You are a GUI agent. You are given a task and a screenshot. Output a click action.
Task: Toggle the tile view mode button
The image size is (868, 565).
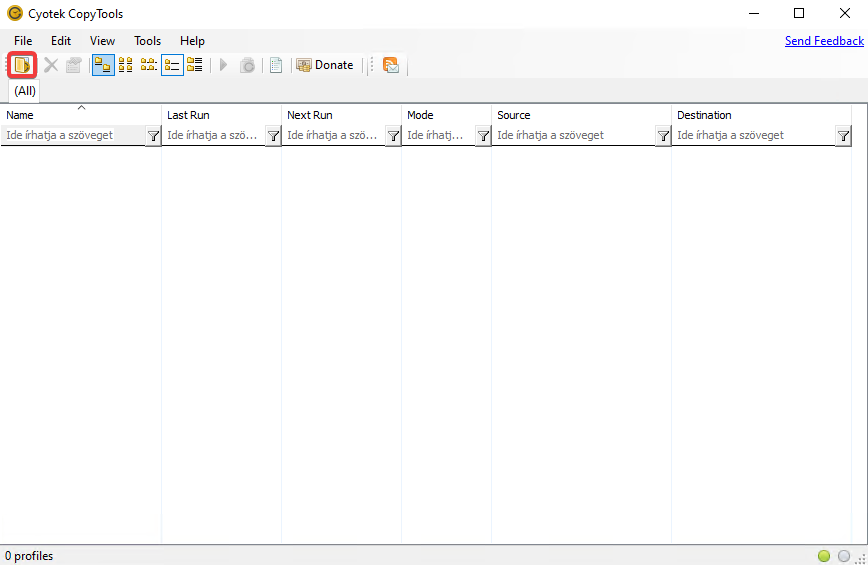[195, 65]
